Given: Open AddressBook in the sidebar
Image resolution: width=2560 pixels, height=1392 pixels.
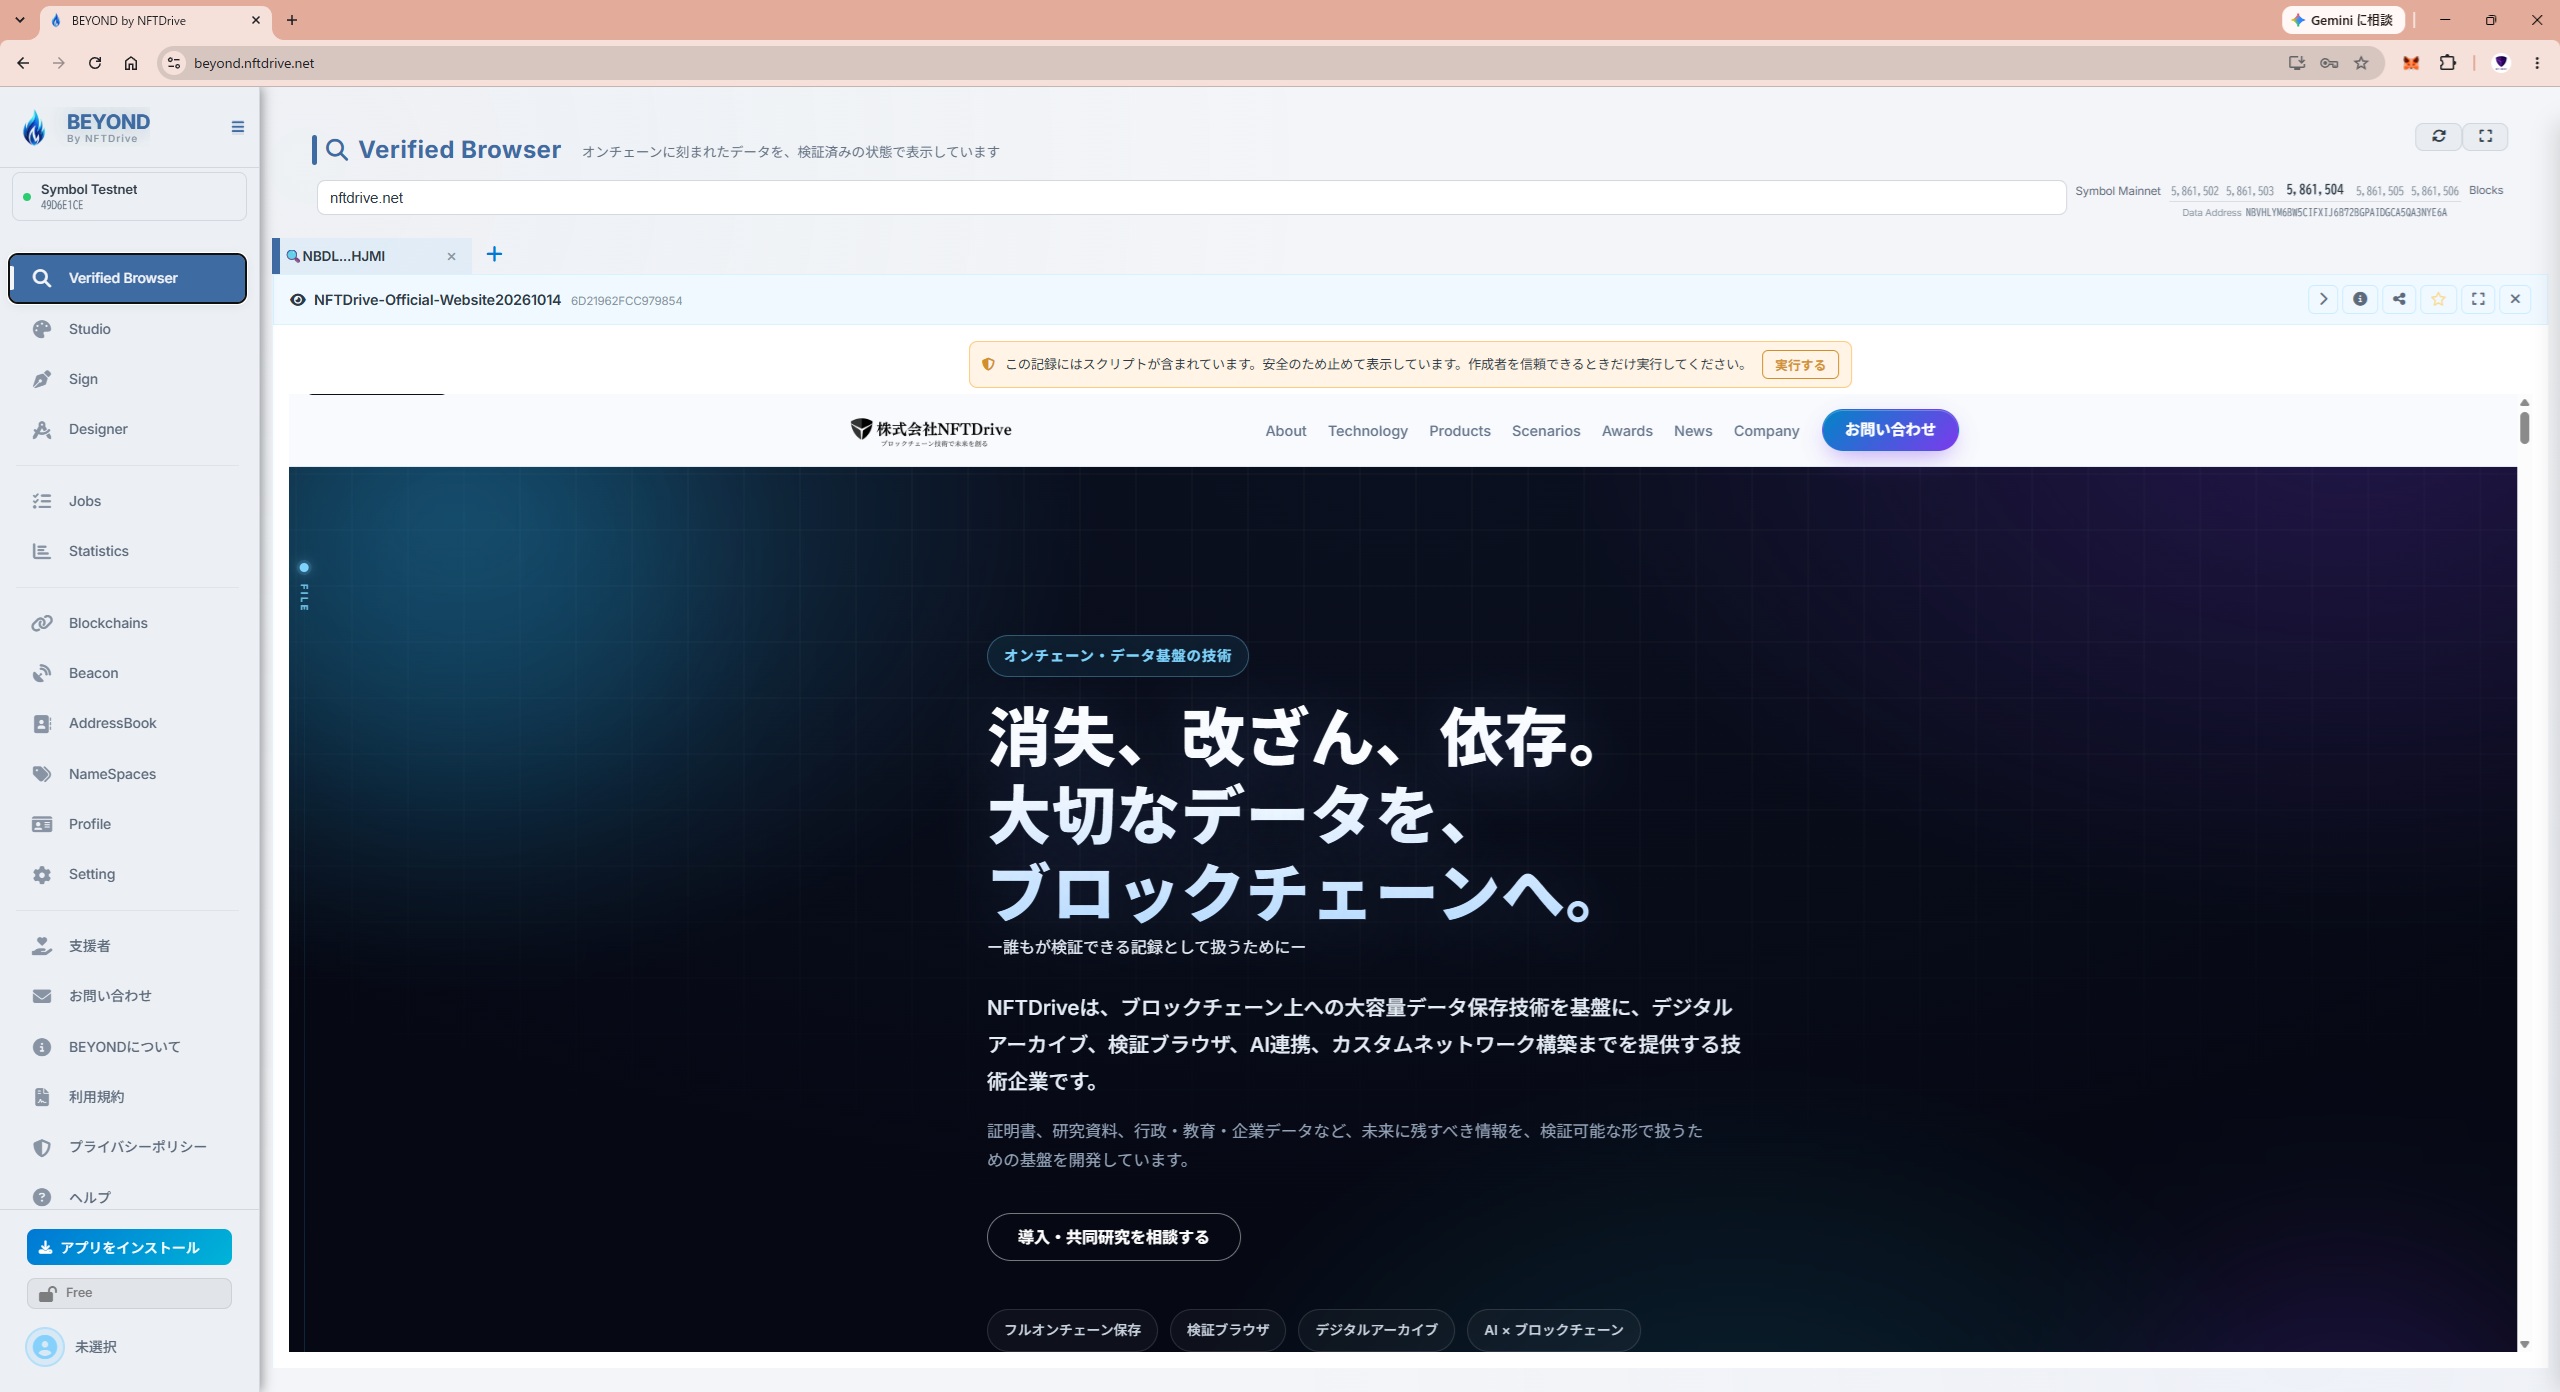Looking at the screenshot, I should (128, 723).
